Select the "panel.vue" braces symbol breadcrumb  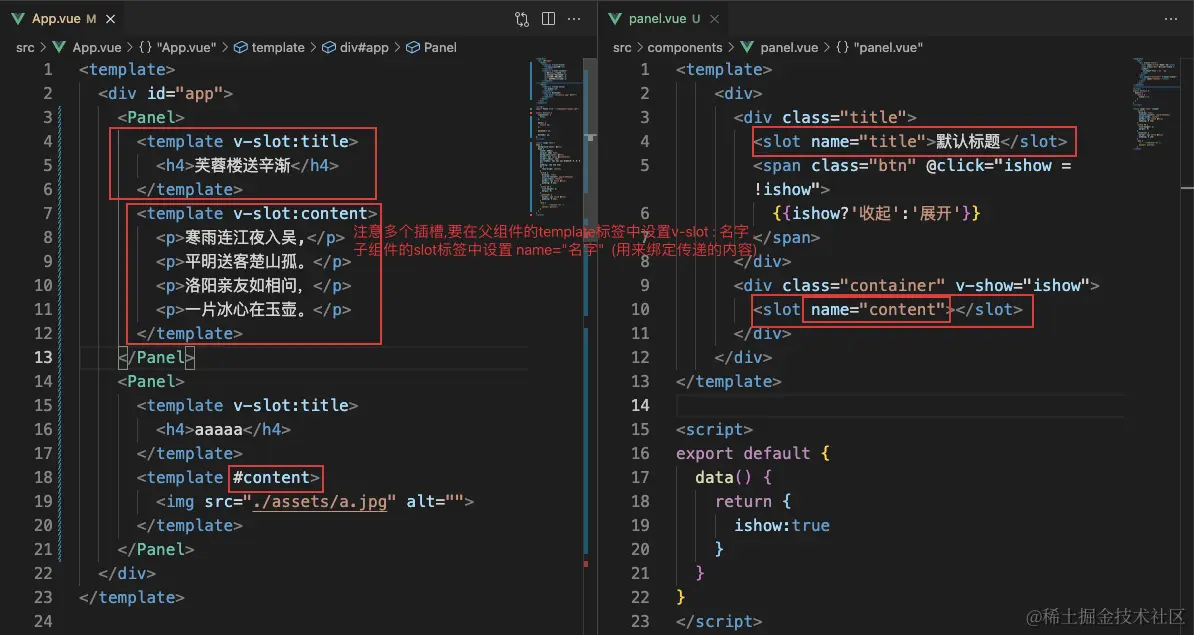click(x=879, y=47)
